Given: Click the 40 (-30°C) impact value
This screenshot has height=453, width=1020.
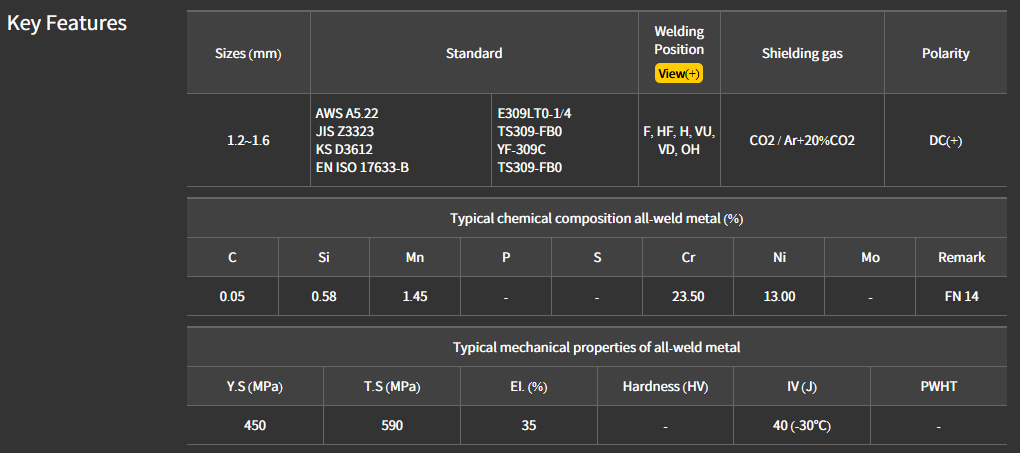Looking at the screenshot, I should point(801,425).
